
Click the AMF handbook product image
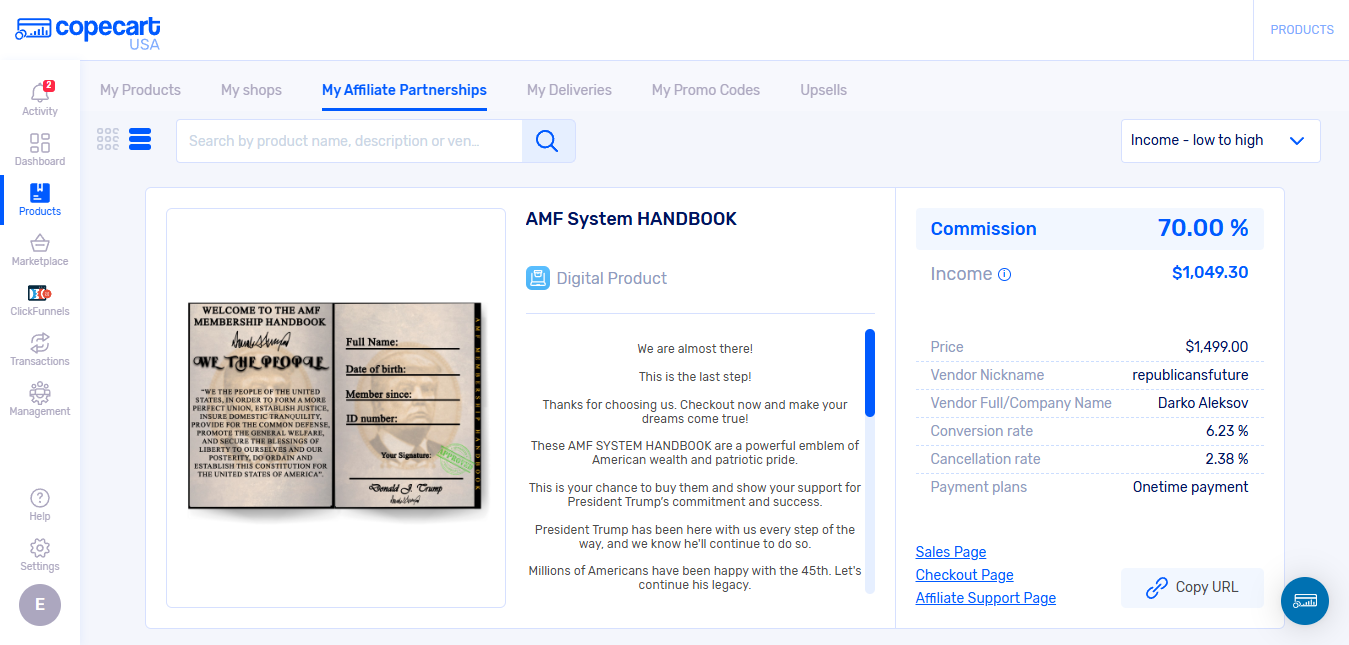point(336,409)
